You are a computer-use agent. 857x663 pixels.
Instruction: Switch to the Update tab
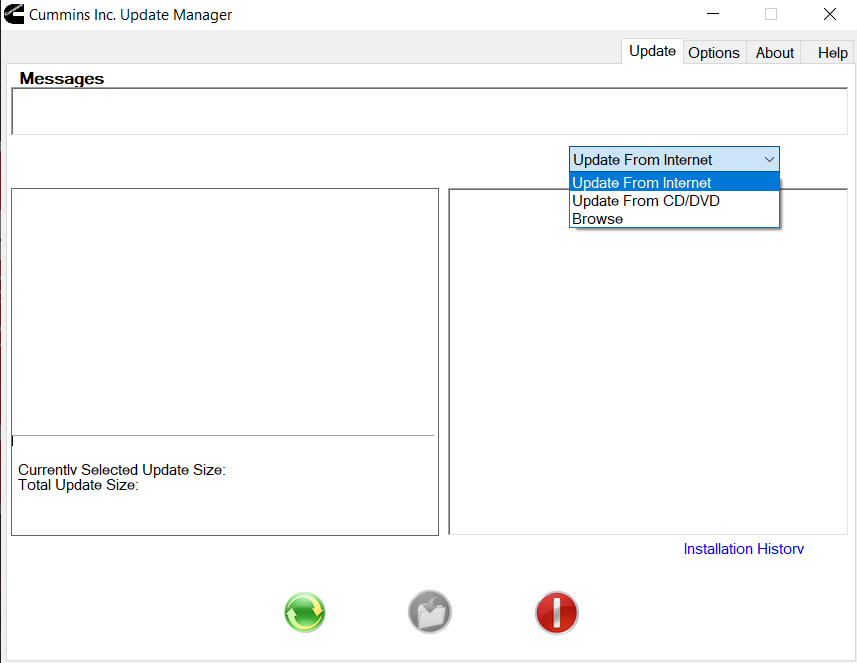(652, 51)
